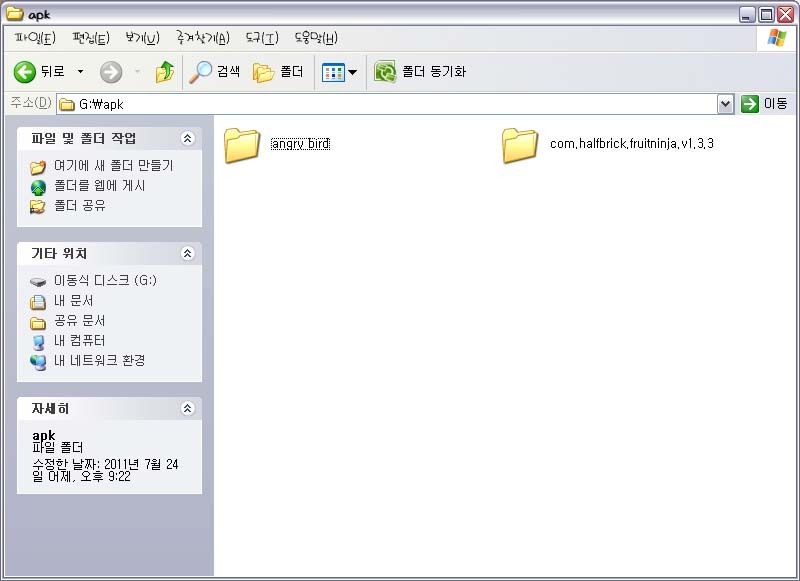Image resolution: width=800 pixels, height=581 pixels.
Task: Open the Help (도움말) menu
Action: (316, 38)
